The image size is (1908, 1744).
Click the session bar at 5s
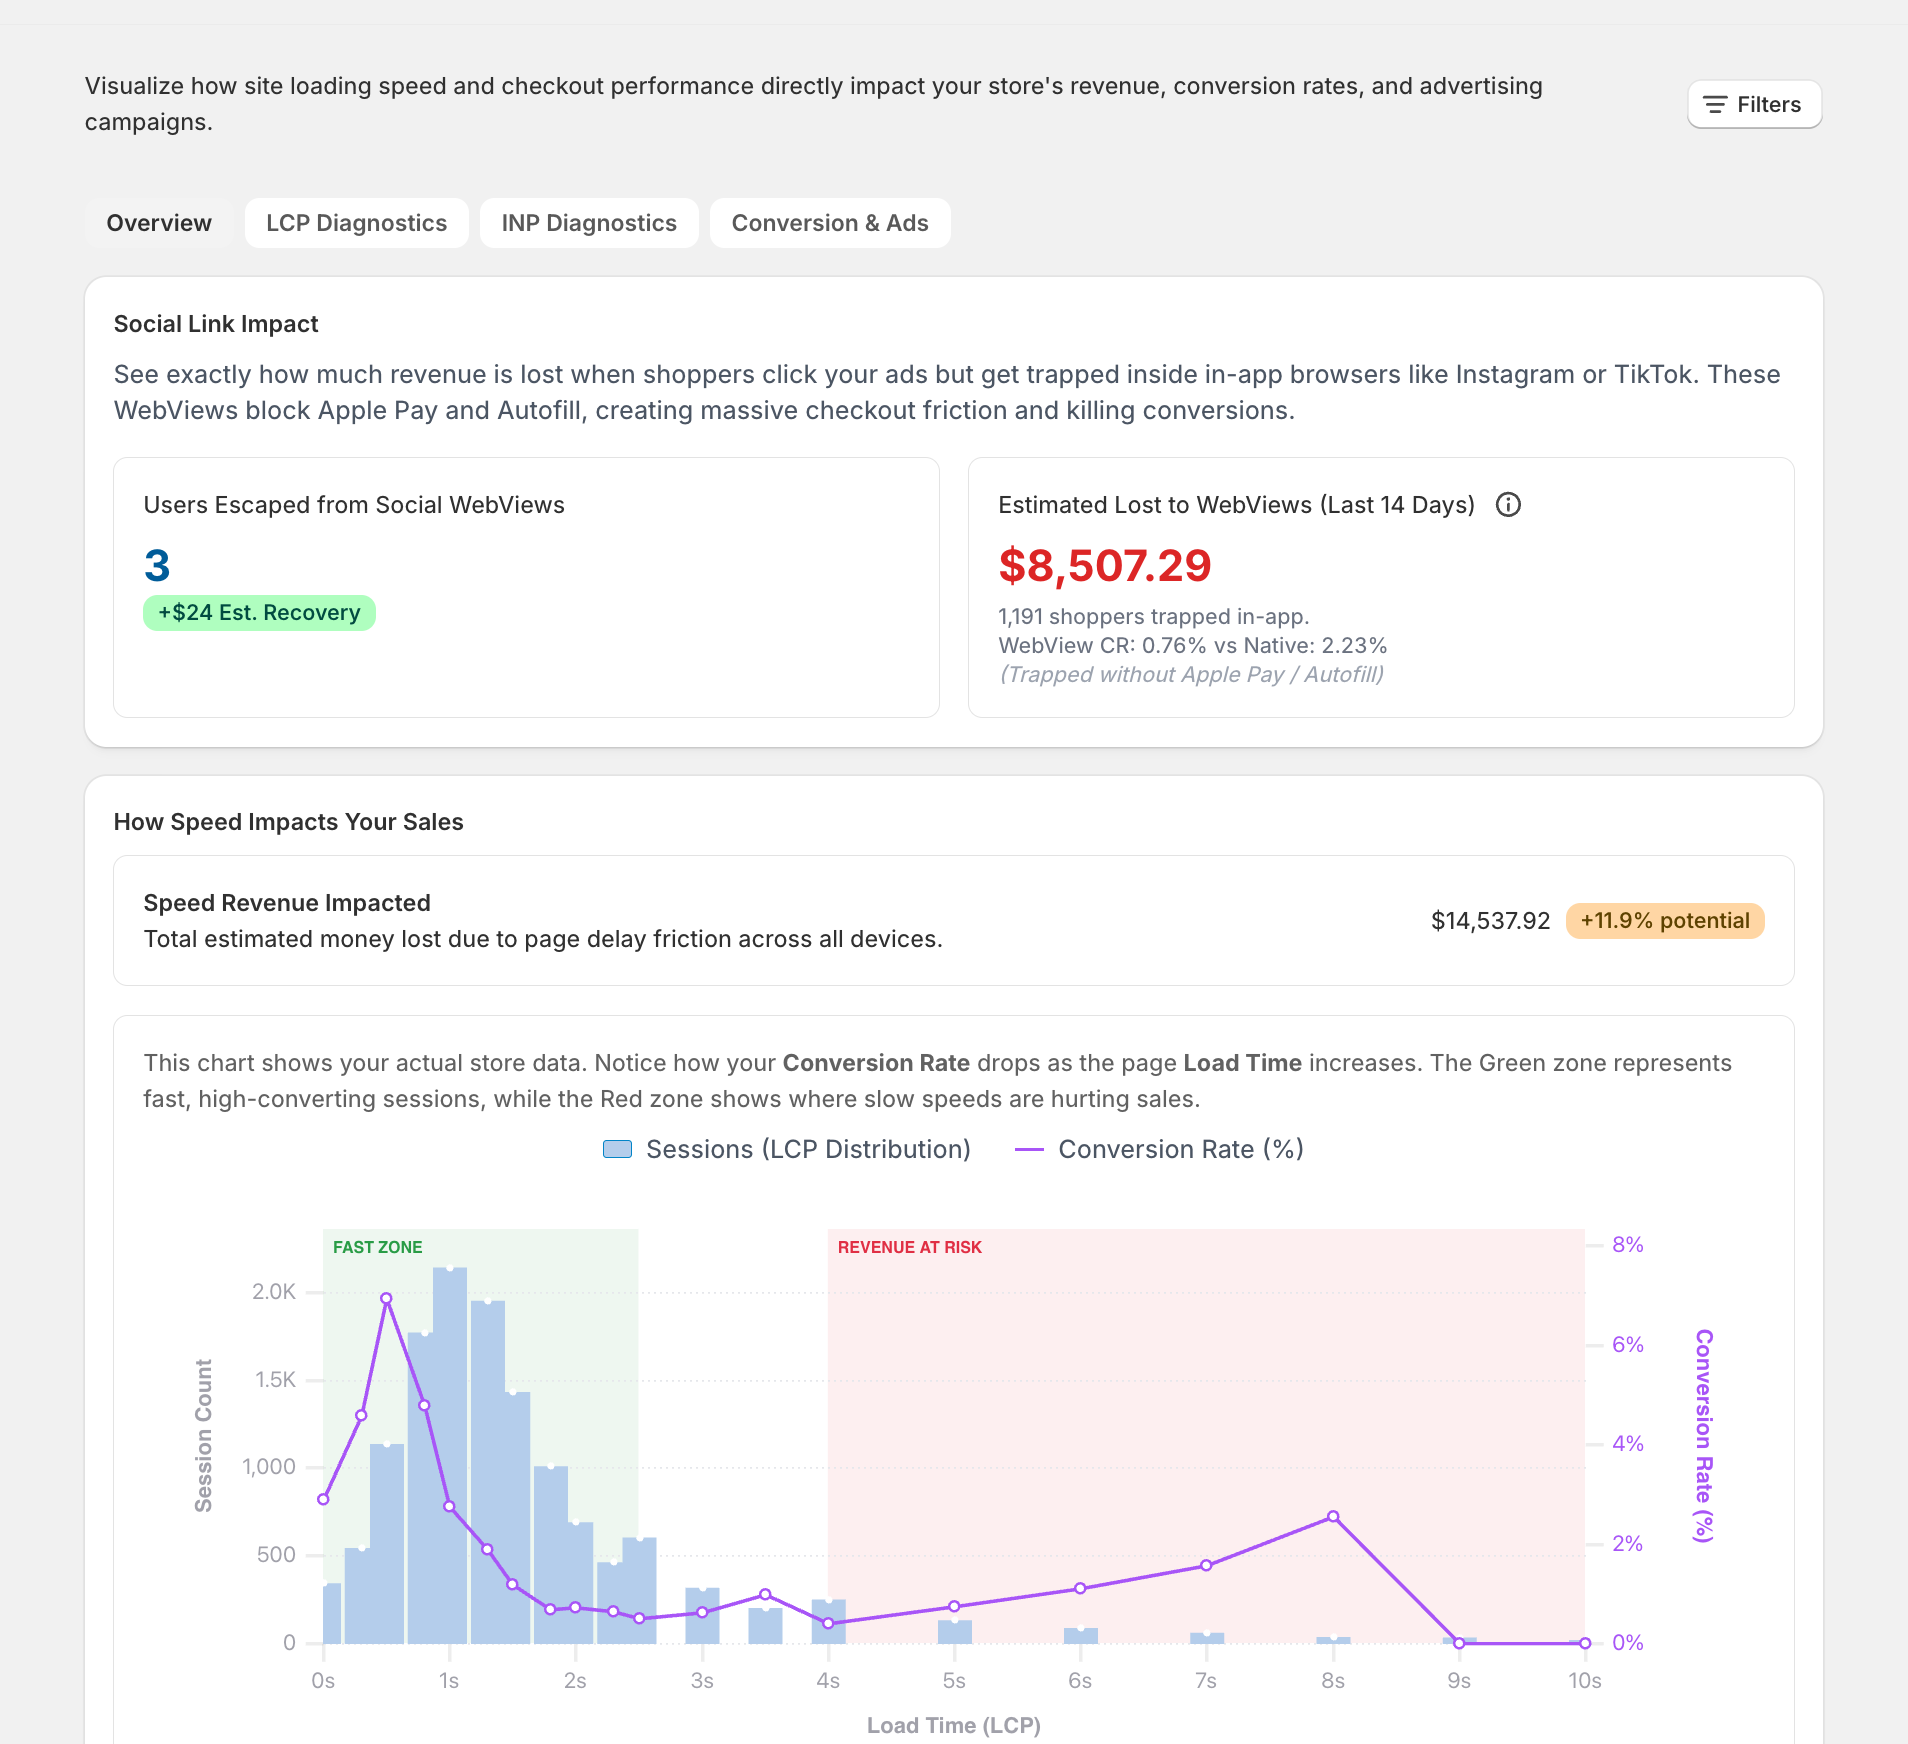(955, 1631)
